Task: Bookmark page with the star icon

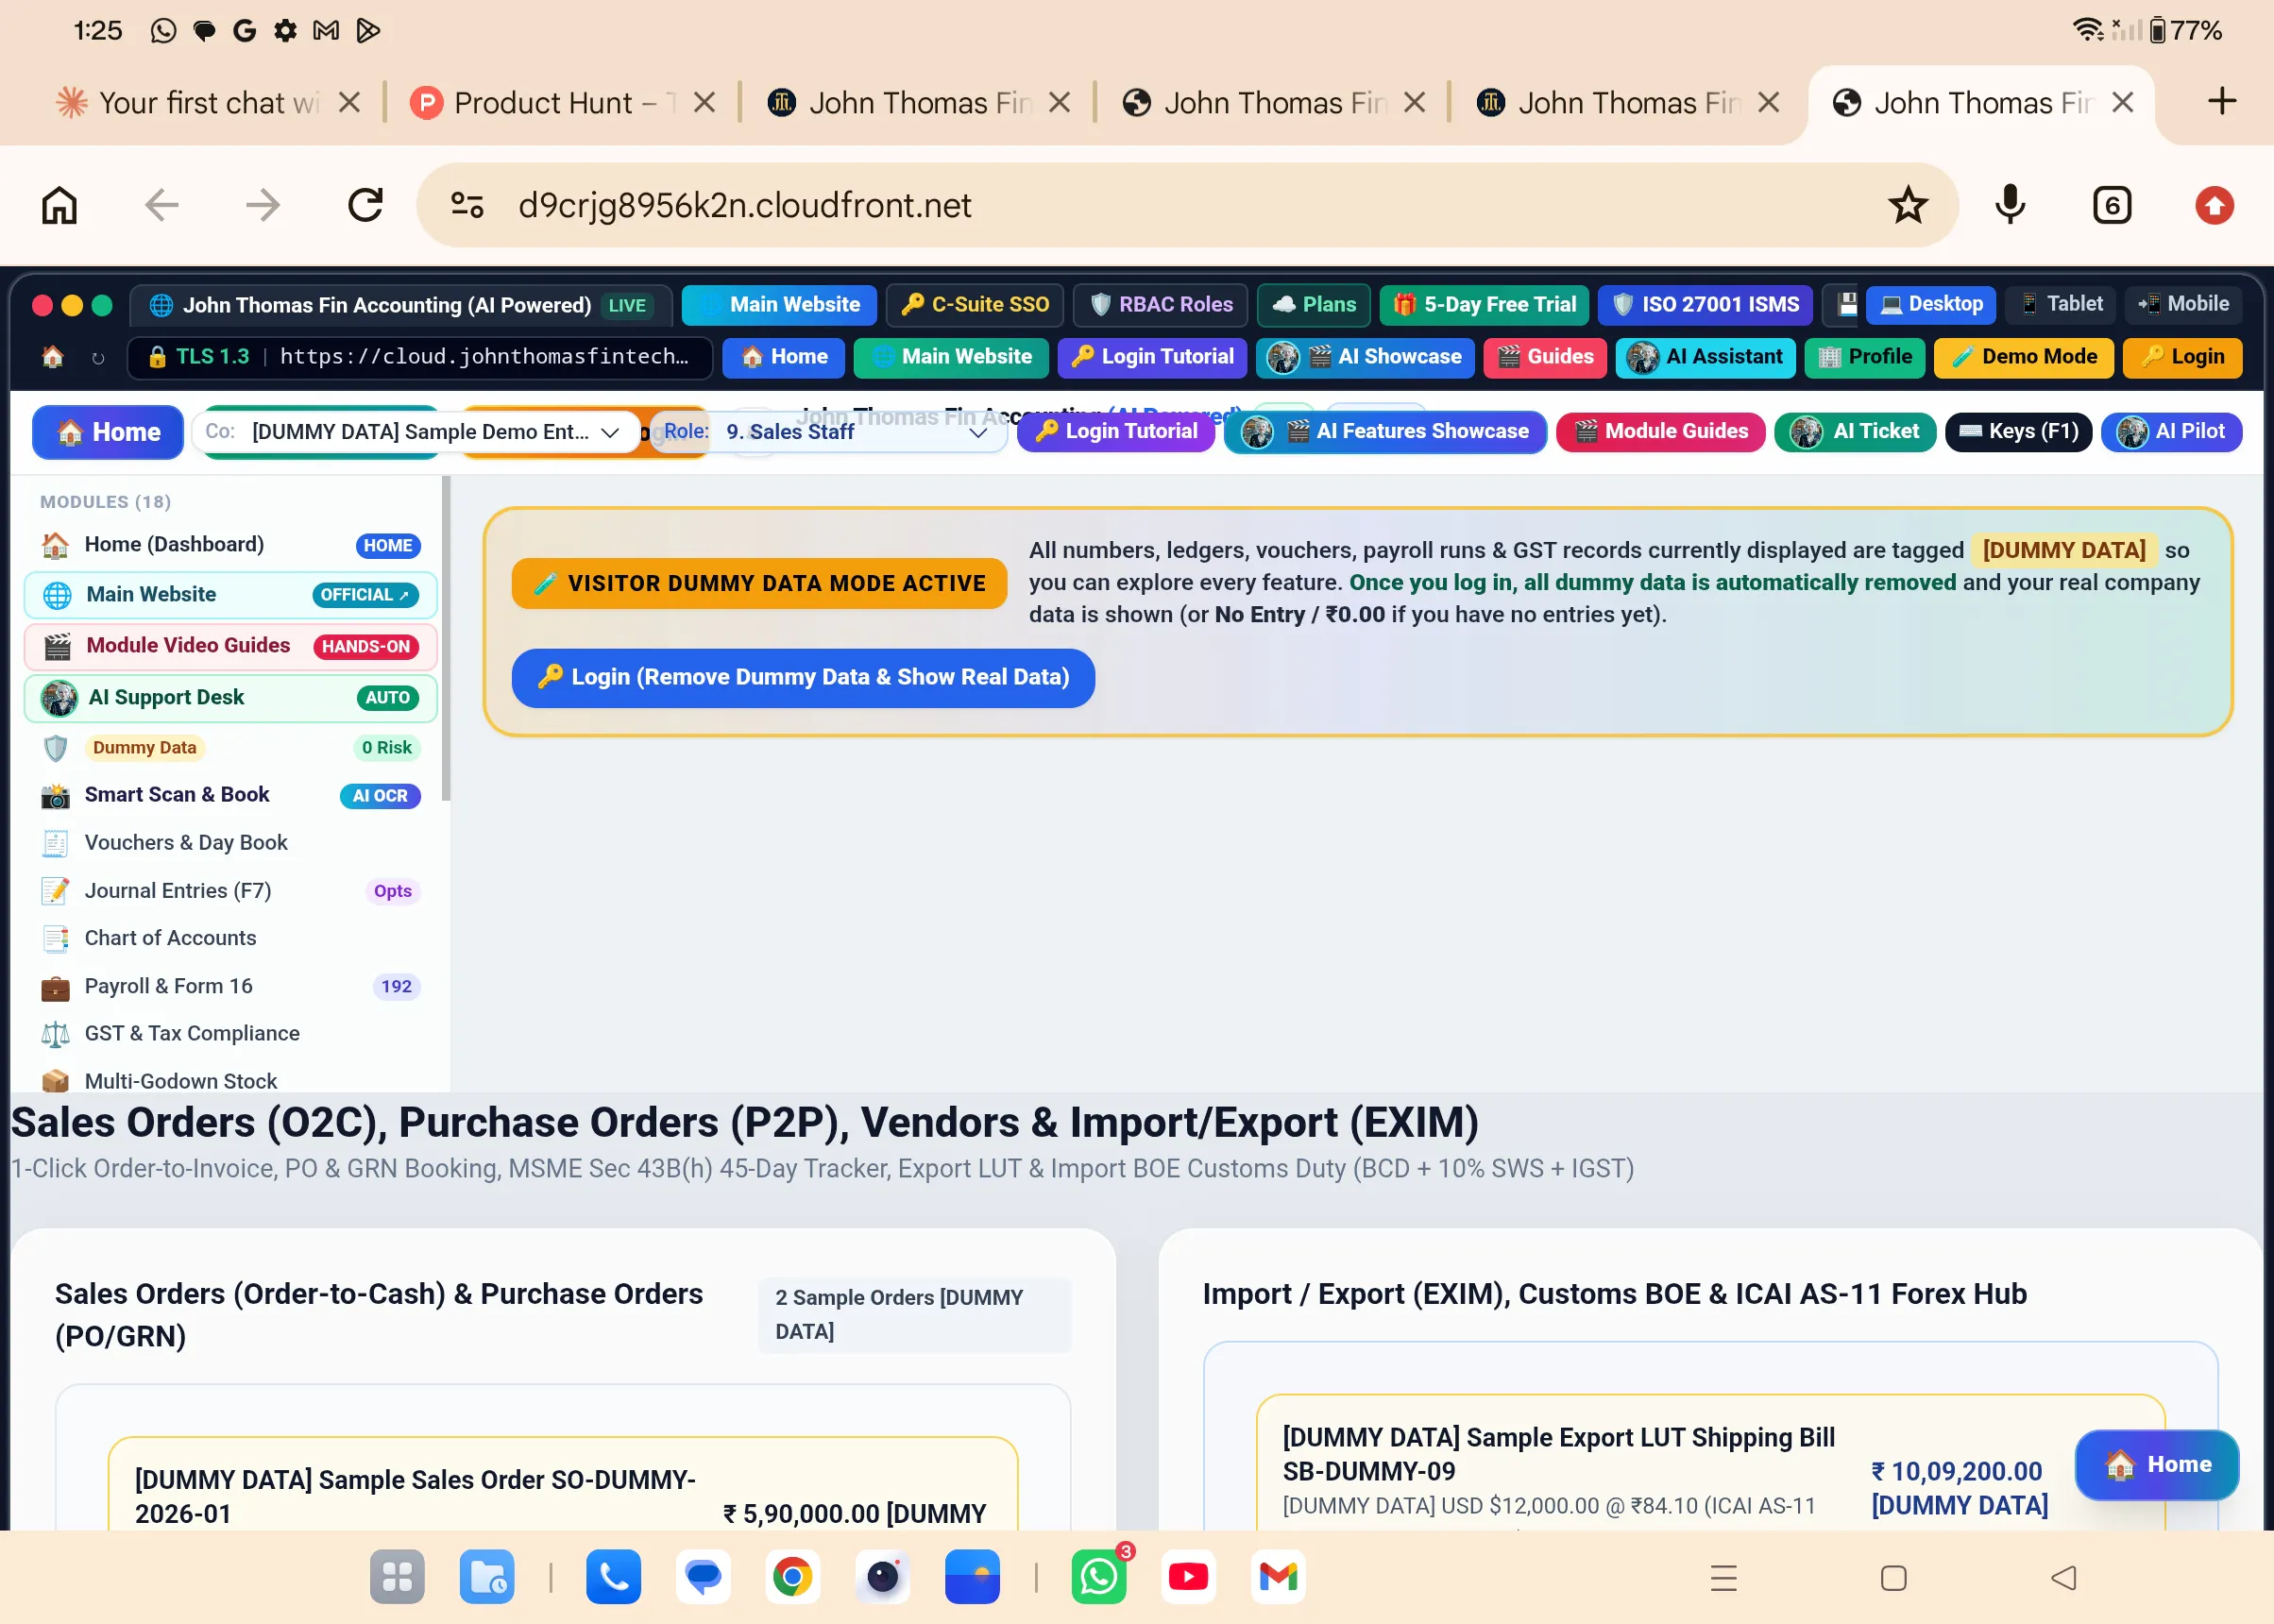Action: point(1908,205)
